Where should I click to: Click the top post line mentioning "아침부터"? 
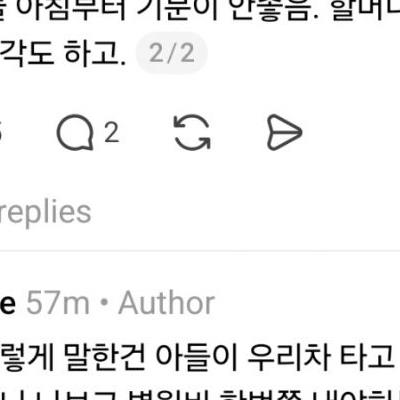tap(200, 10)
